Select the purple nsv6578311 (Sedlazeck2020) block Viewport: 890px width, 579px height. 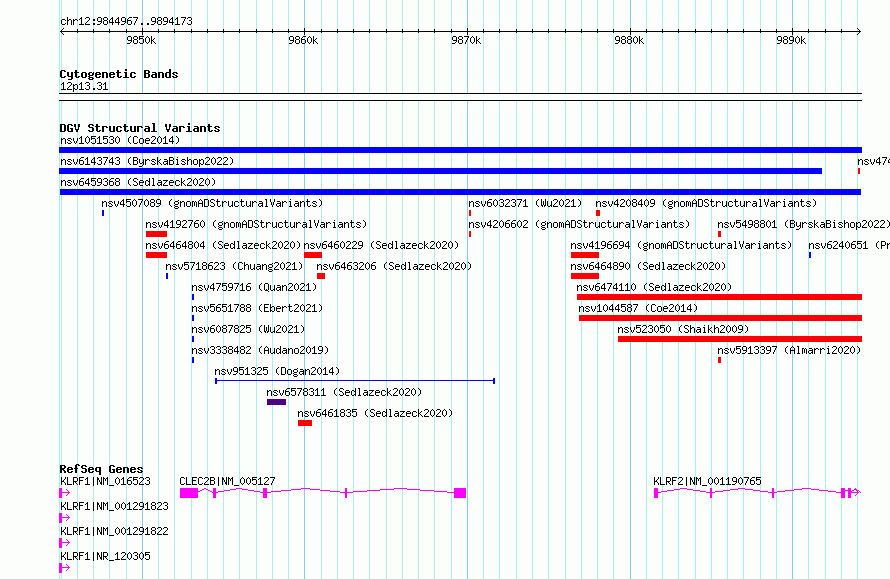tap(276, 402)
